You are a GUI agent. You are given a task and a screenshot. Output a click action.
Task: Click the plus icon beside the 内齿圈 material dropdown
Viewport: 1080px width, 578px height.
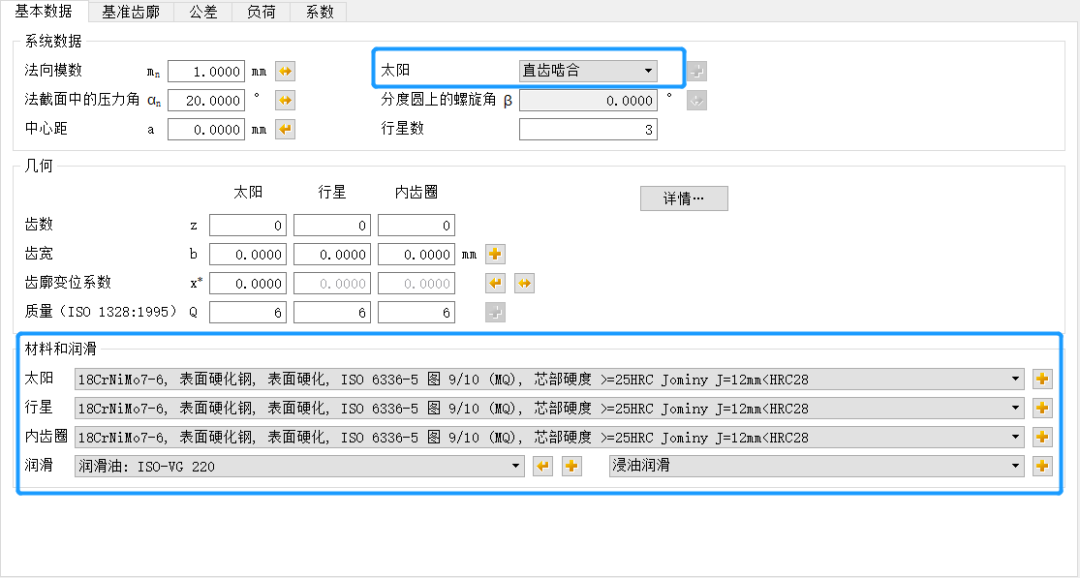pos(1041,437)
